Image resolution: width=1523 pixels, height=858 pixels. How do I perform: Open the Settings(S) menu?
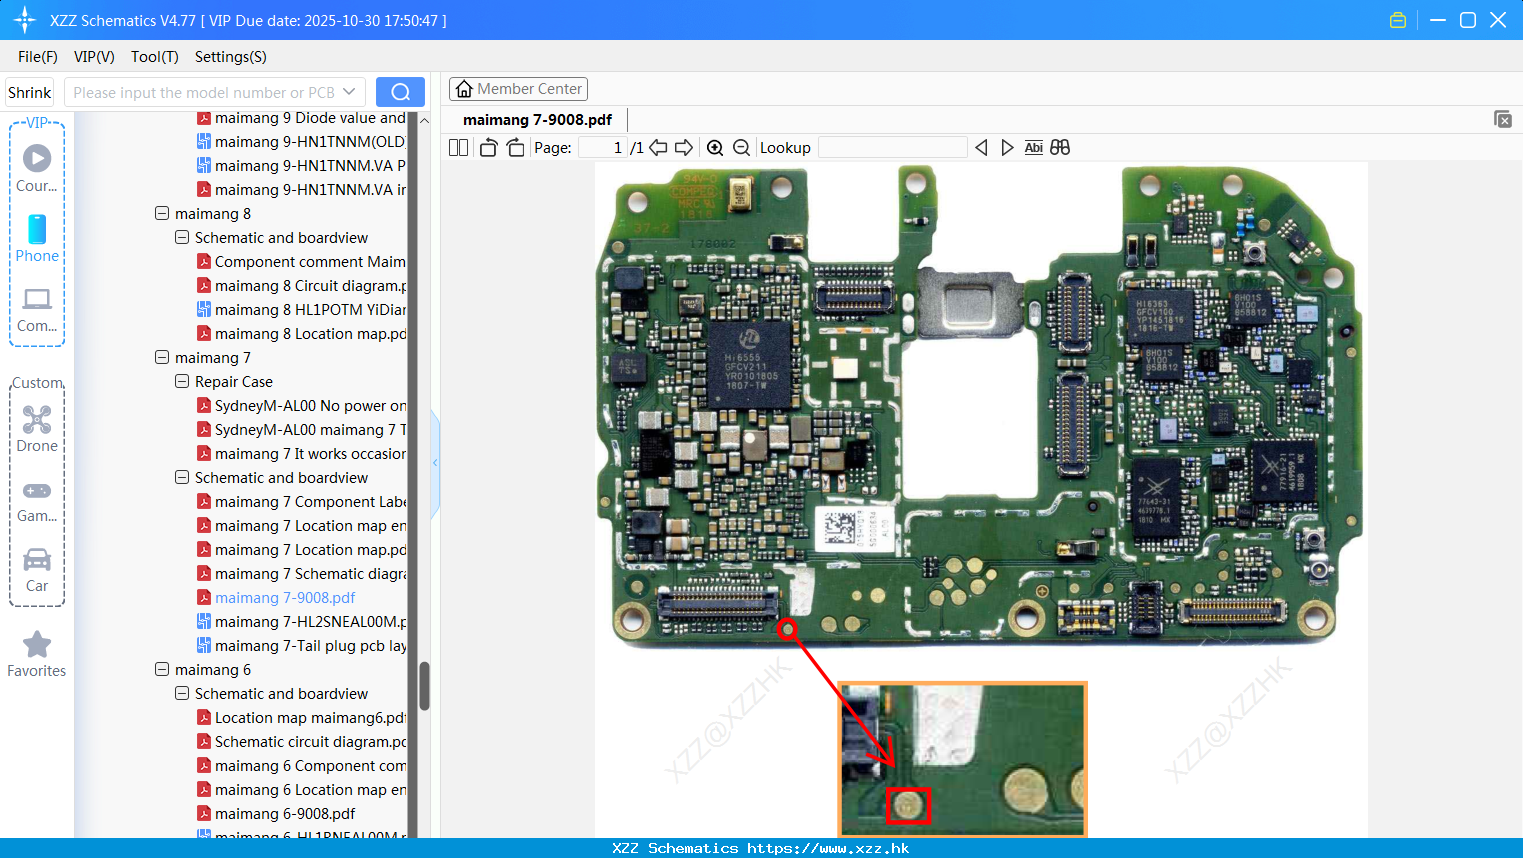[x=231, y=57]
